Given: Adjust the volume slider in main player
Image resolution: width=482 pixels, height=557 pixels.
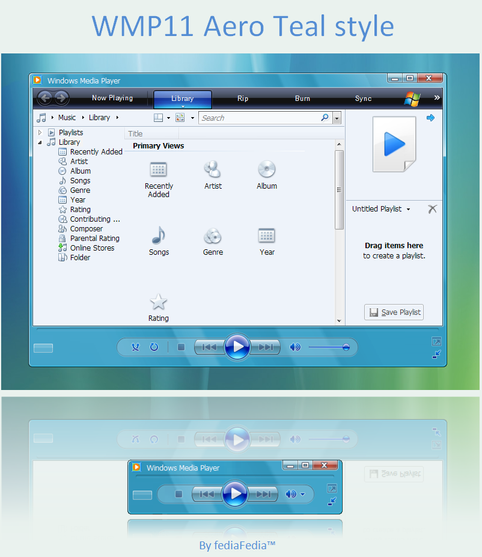Looking at the screenshot, I should (329, 347).
